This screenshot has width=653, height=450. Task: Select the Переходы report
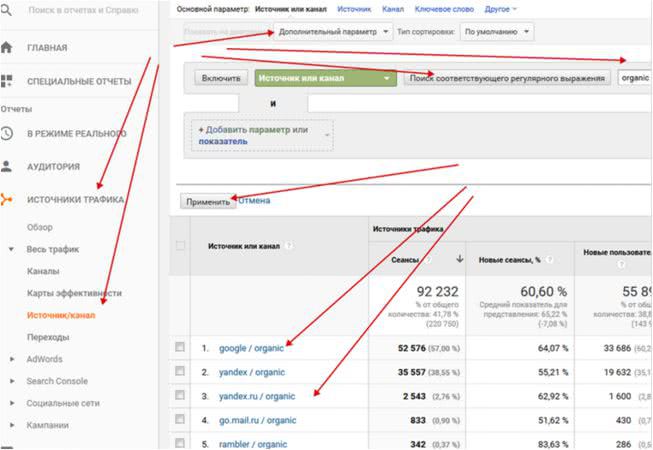pyautogui.click(x=48, y=337)
